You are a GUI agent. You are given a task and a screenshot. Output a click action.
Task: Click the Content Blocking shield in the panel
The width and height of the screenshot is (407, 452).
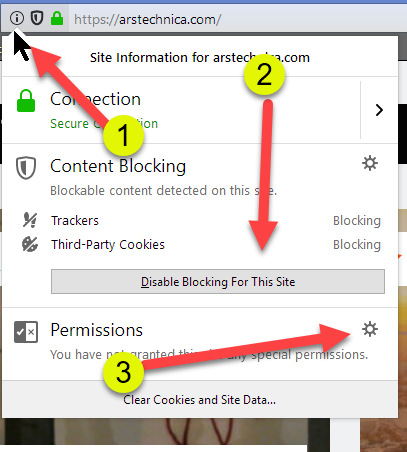pyautogui.click(x=26, y=168)
